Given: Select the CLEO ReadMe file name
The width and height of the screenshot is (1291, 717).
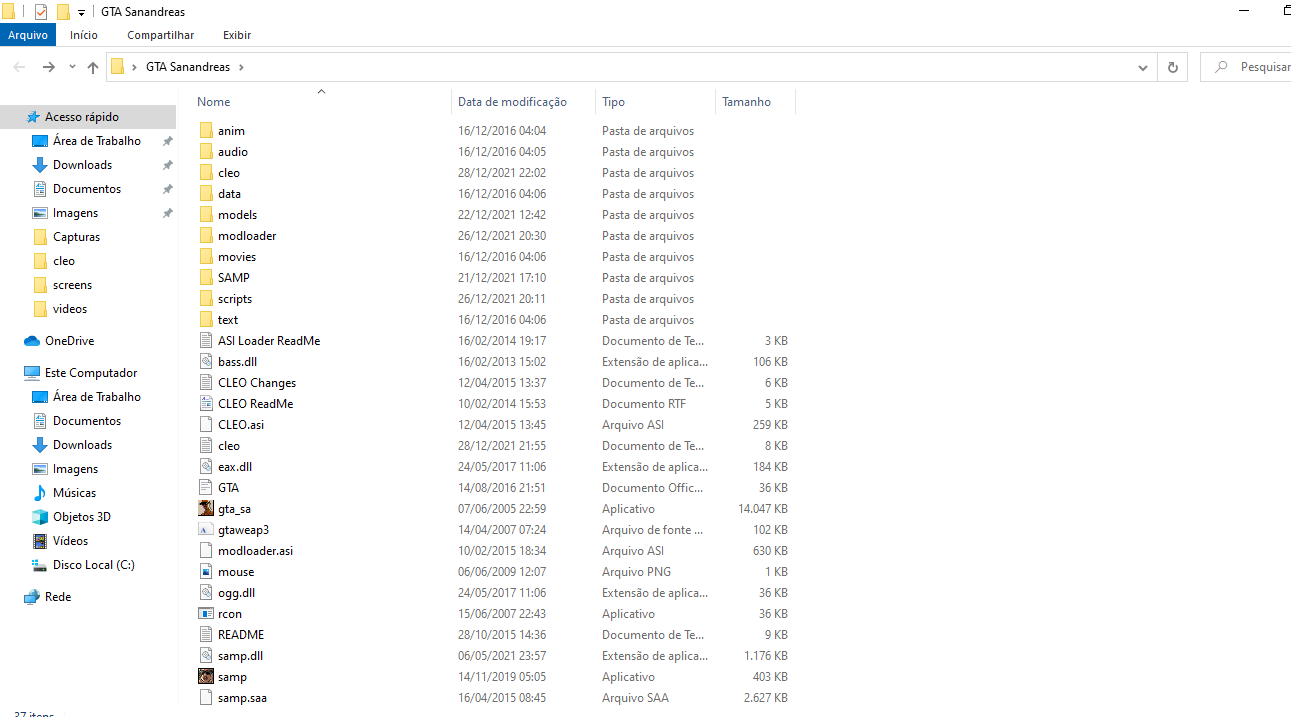Looking at the screenshot, I should click(256, 404).
